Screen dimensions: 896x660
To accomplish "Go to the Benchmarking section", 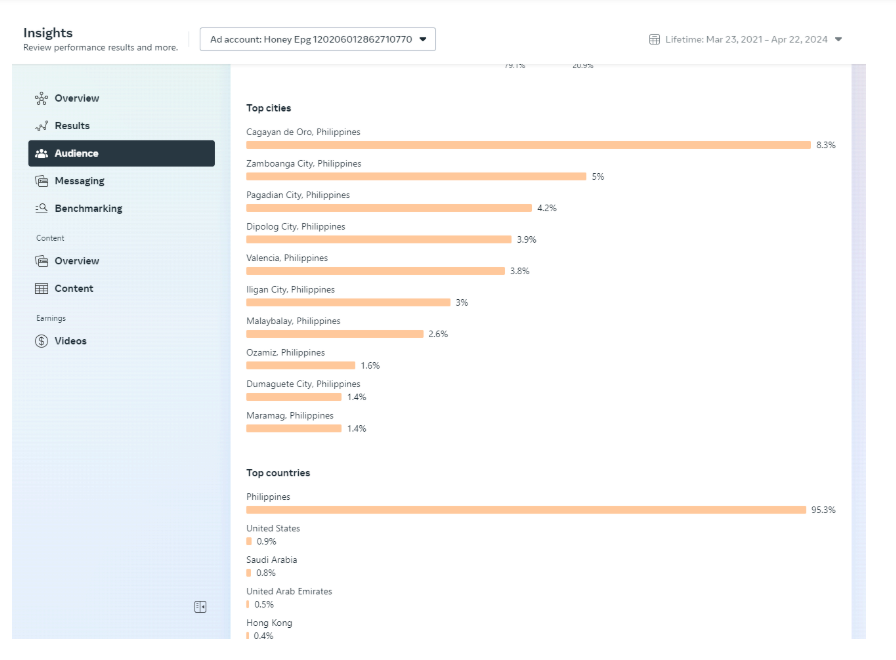I will coord(88,209).
